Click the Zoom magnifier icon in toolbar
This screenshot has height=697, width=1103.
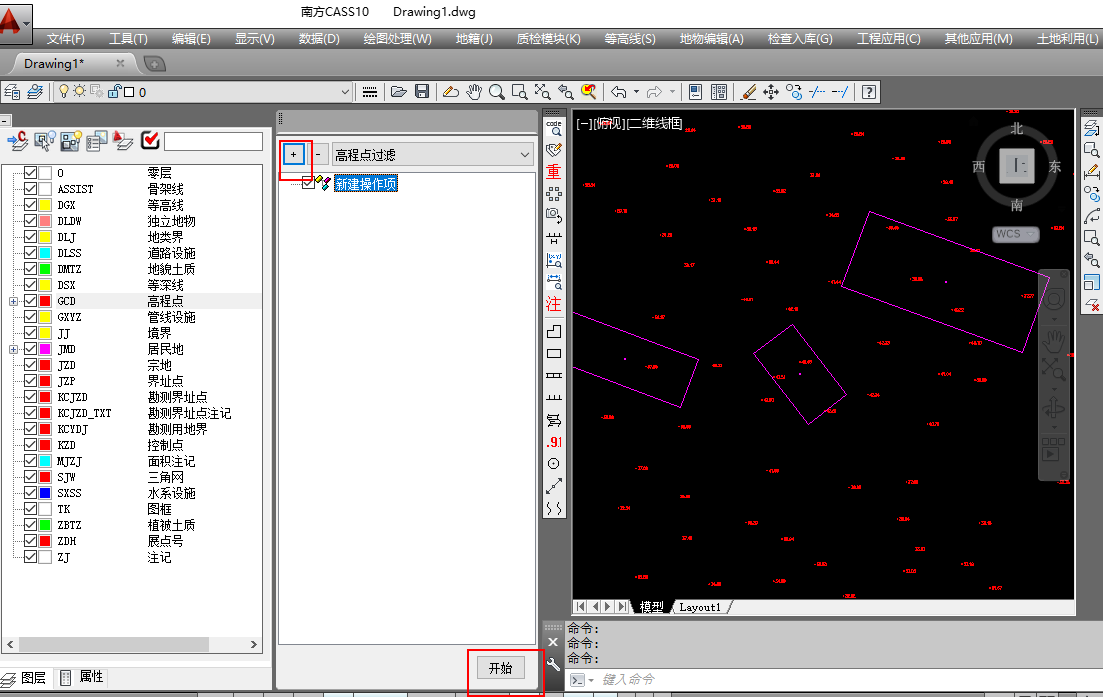click(x=497, y=91)
